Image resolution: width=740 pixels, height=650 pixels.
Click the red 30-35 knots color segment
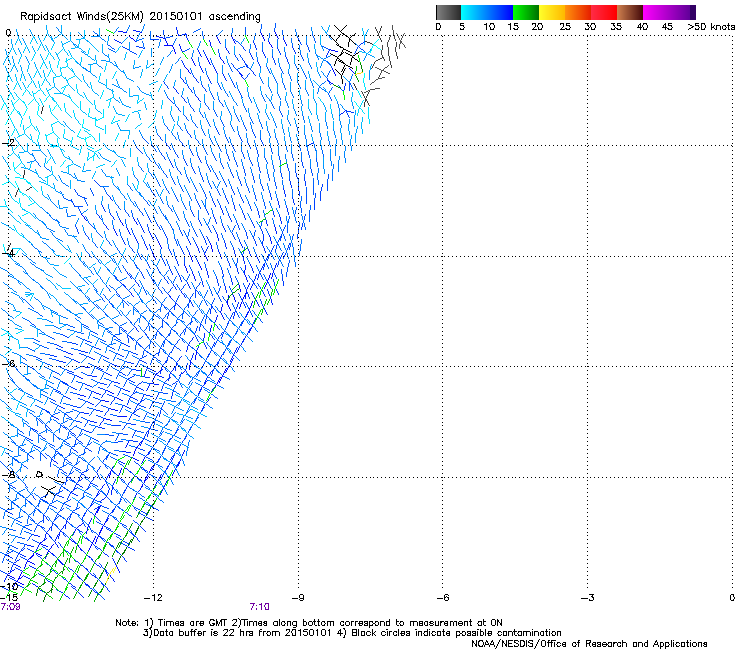(x=604, y=12)
